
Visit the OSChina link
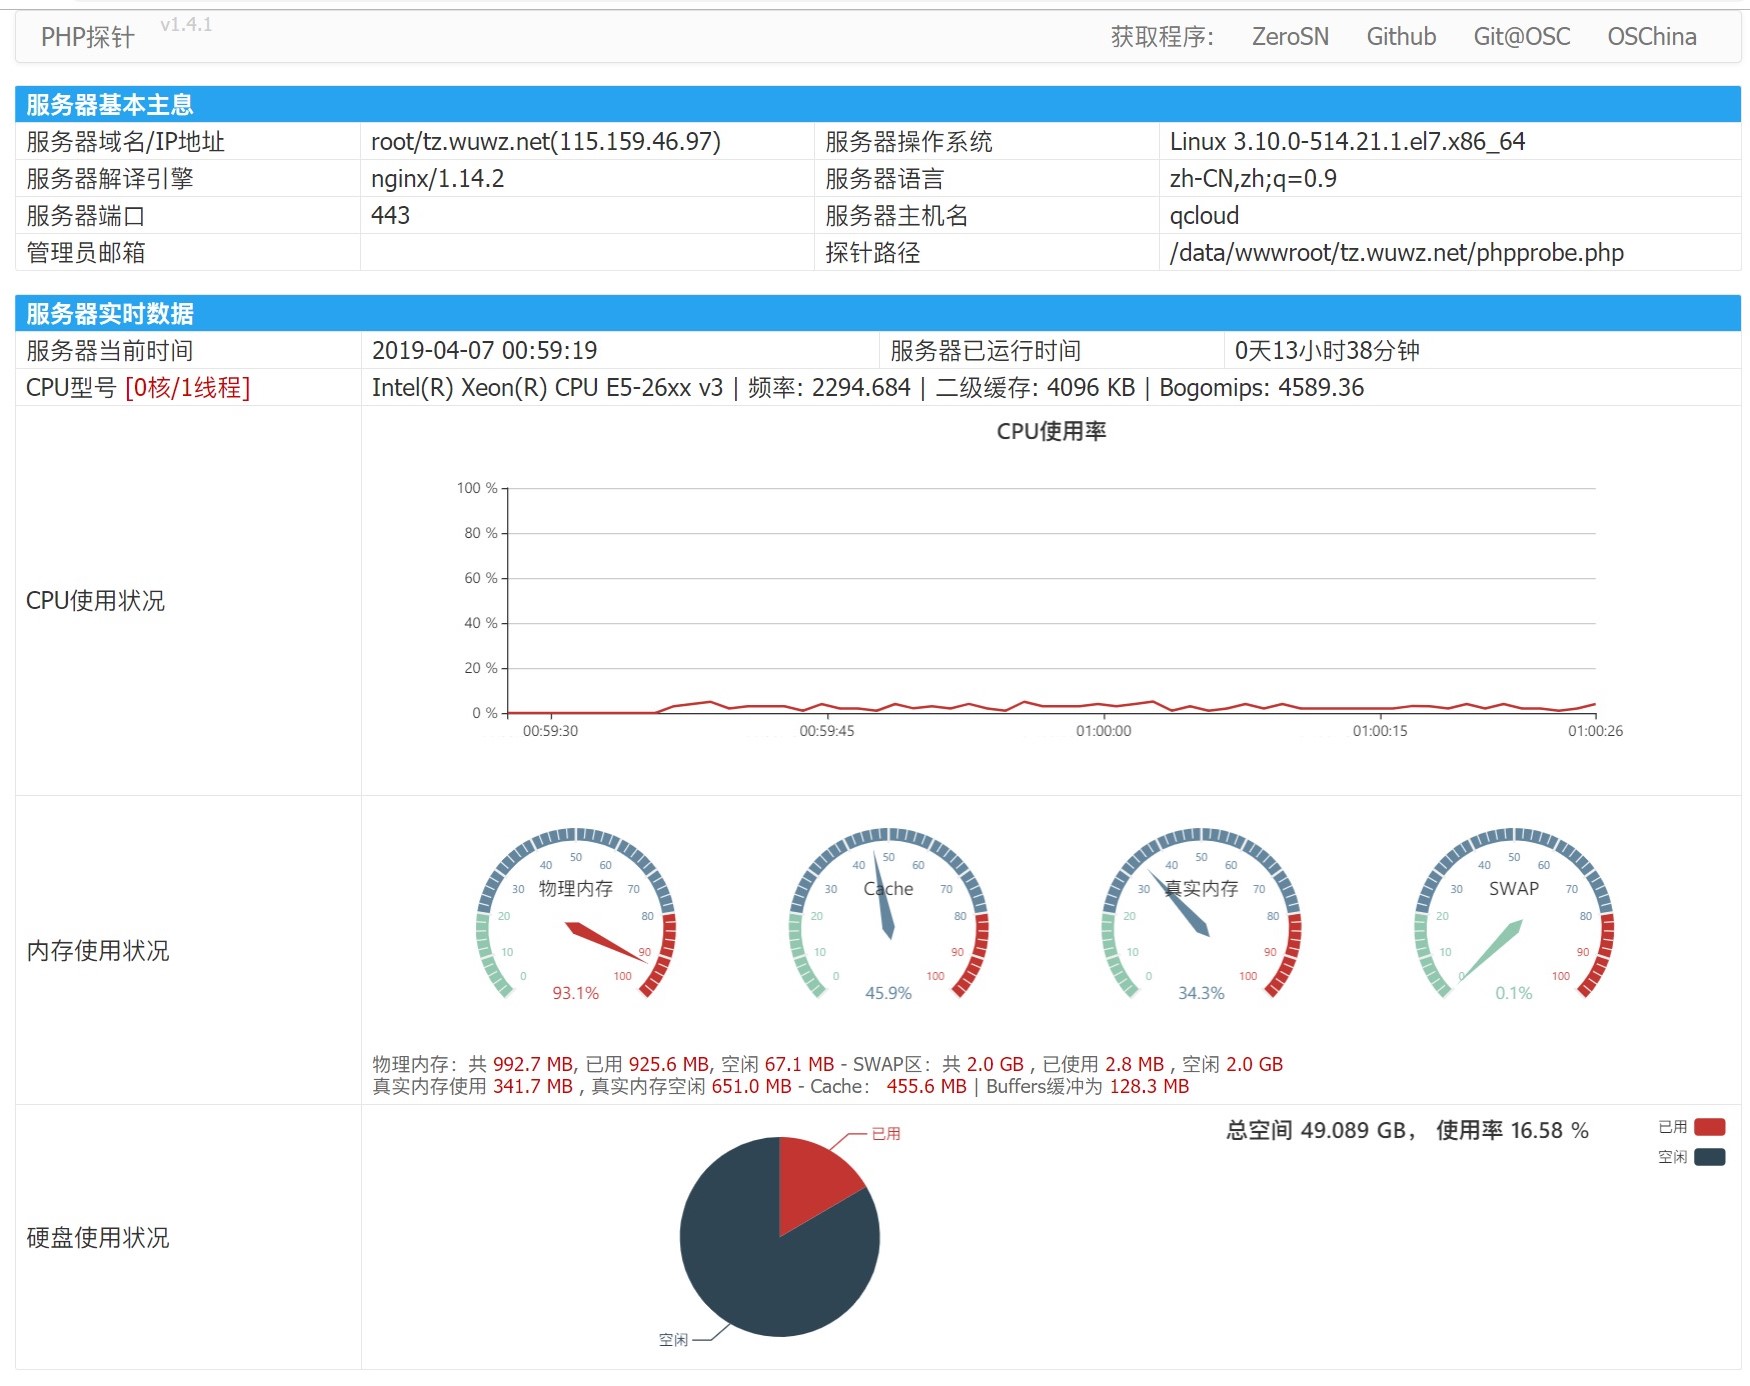(x=1651, y=37)
